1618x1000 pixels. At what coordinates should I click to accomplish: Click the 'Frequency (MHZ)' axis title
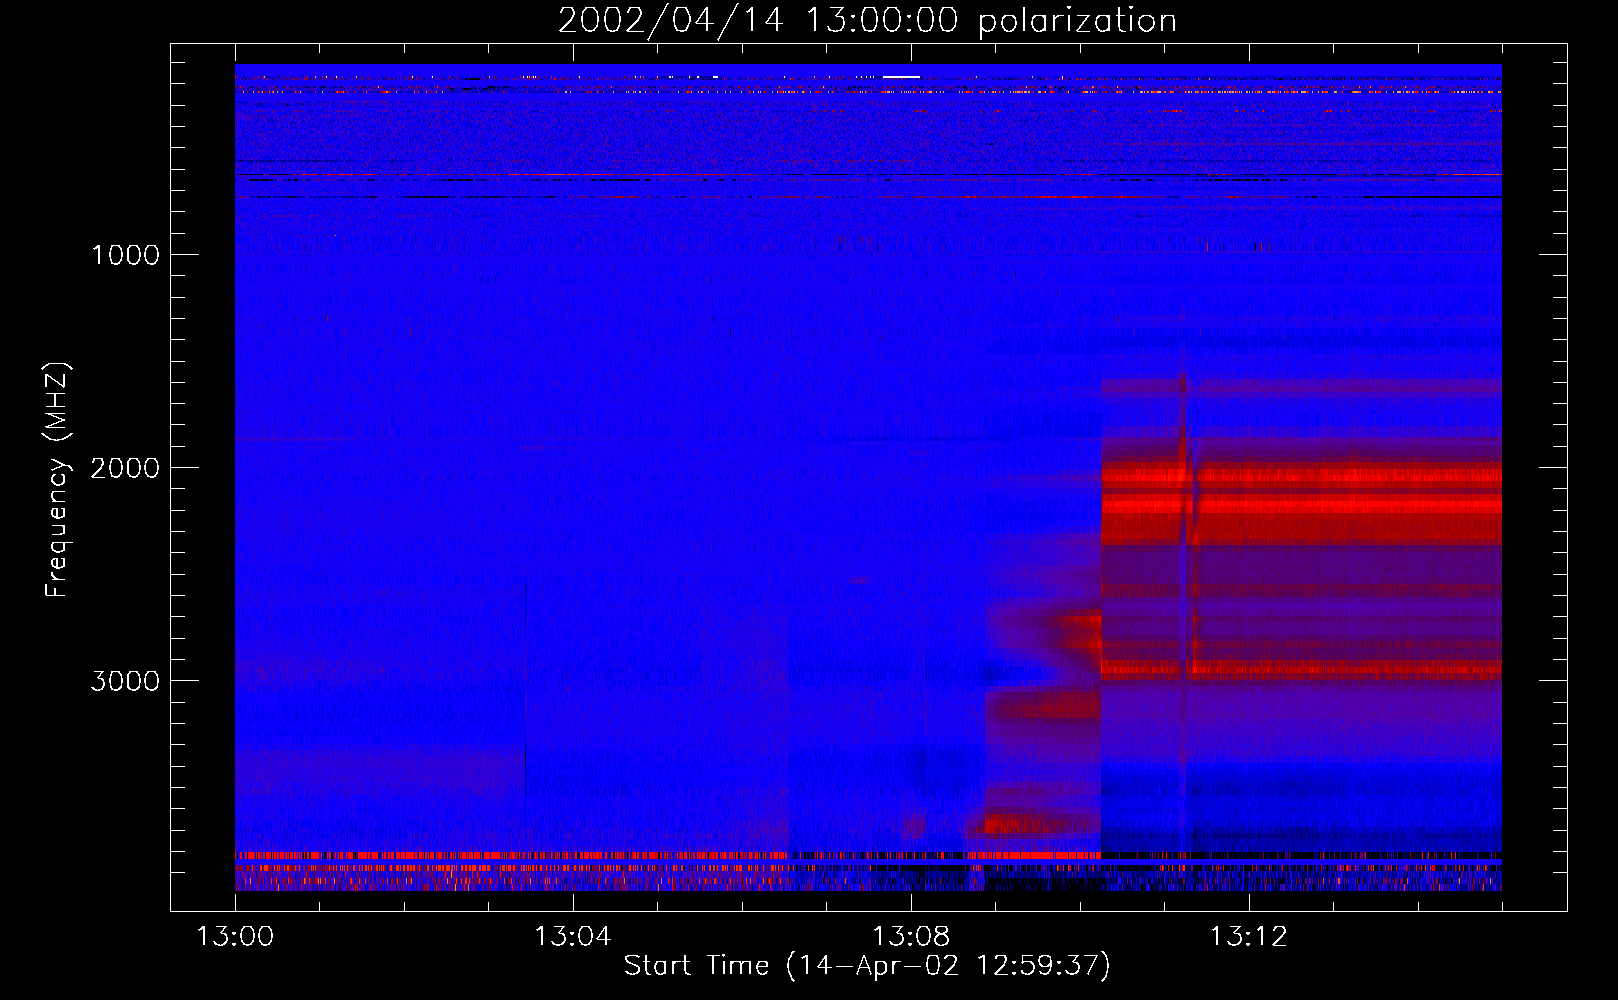(x=56, y=480)
